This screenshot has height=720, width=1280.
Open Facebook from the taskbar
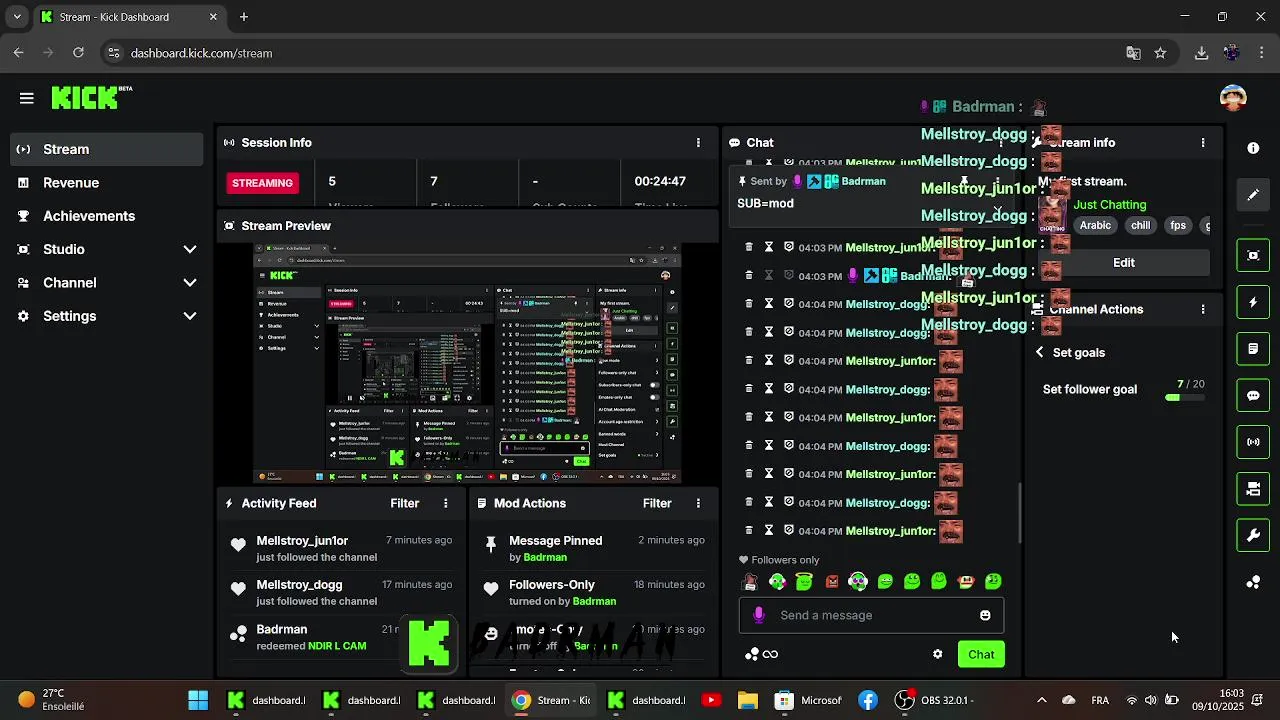[867, 700]
